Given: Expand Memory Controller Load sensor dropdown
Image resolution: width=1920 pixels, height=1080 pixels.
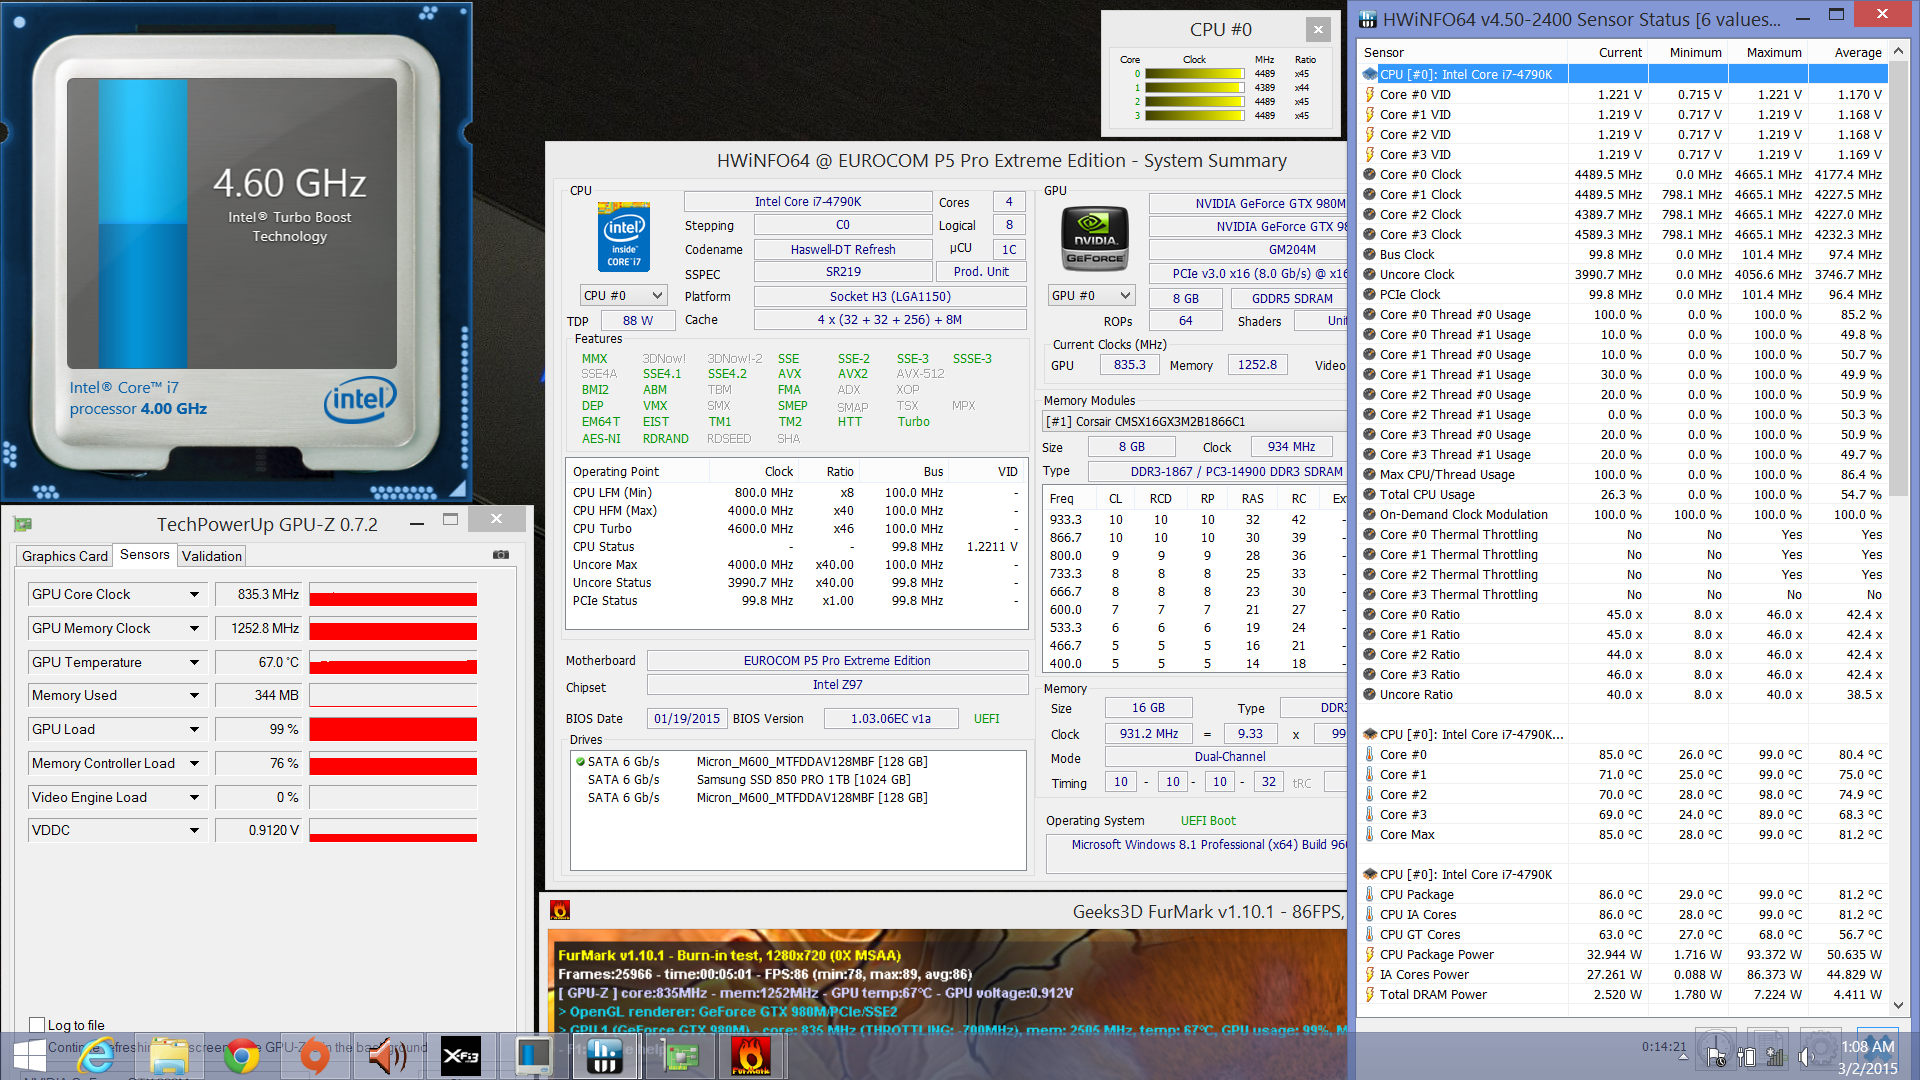Looking at the screenshot, I should [194, 764].
